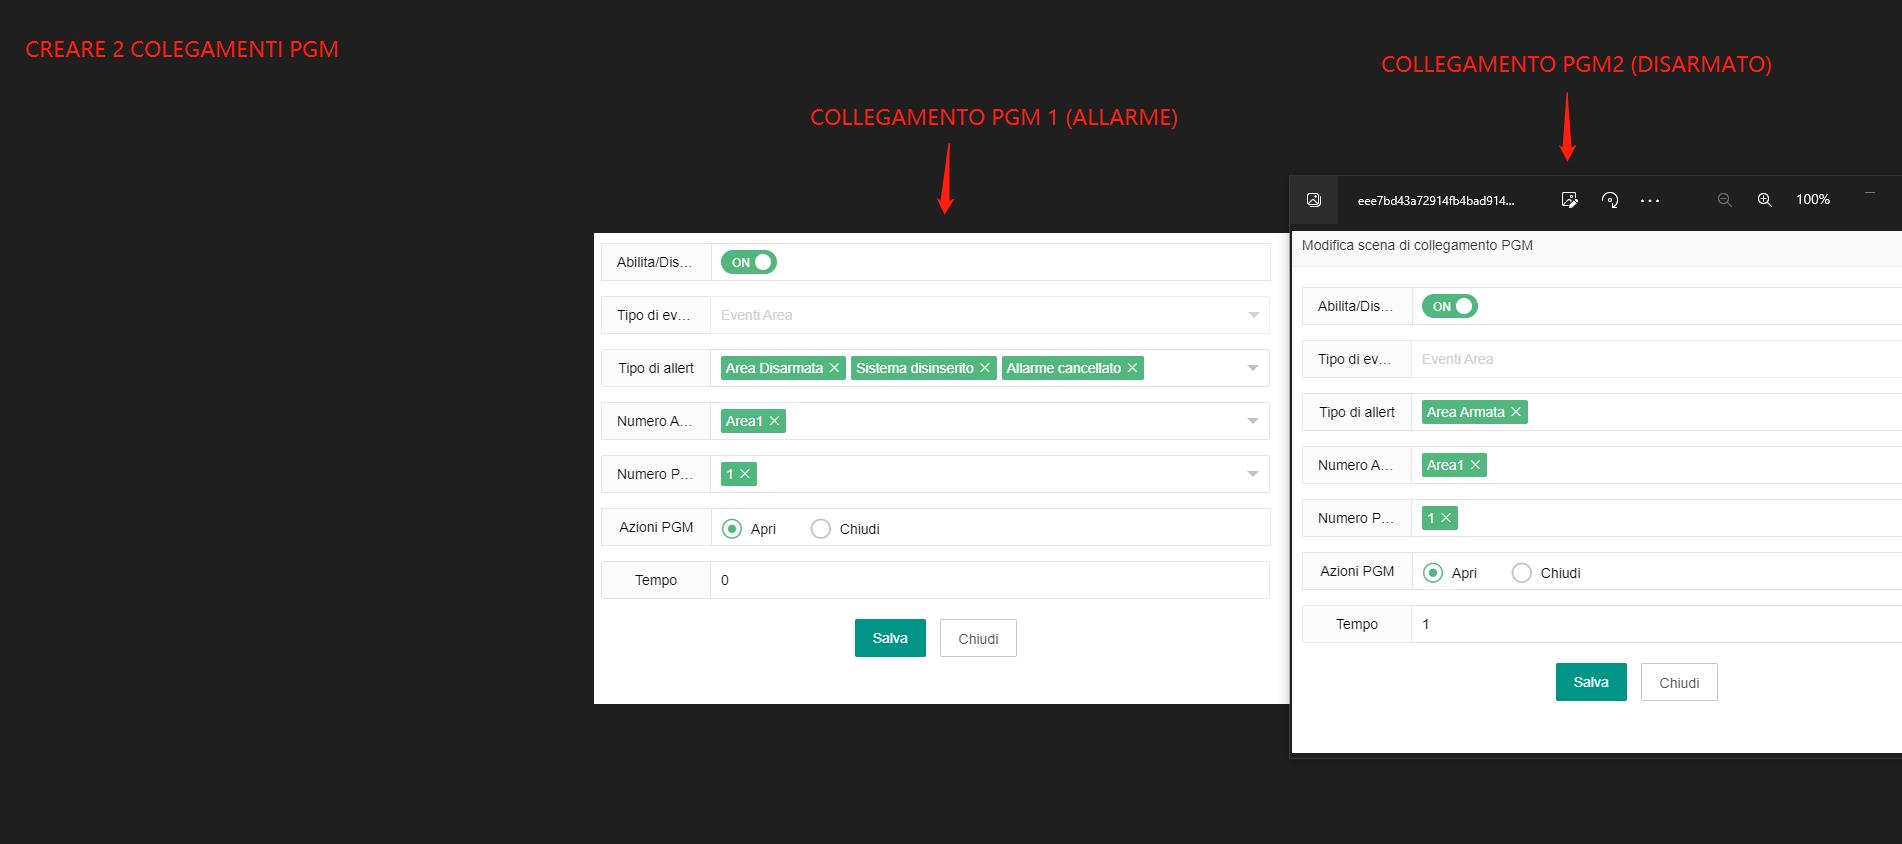This screenshot has height=844, width=1902.
Task: Open the edit image tool in photo viewer
Action: point(1569,200)
